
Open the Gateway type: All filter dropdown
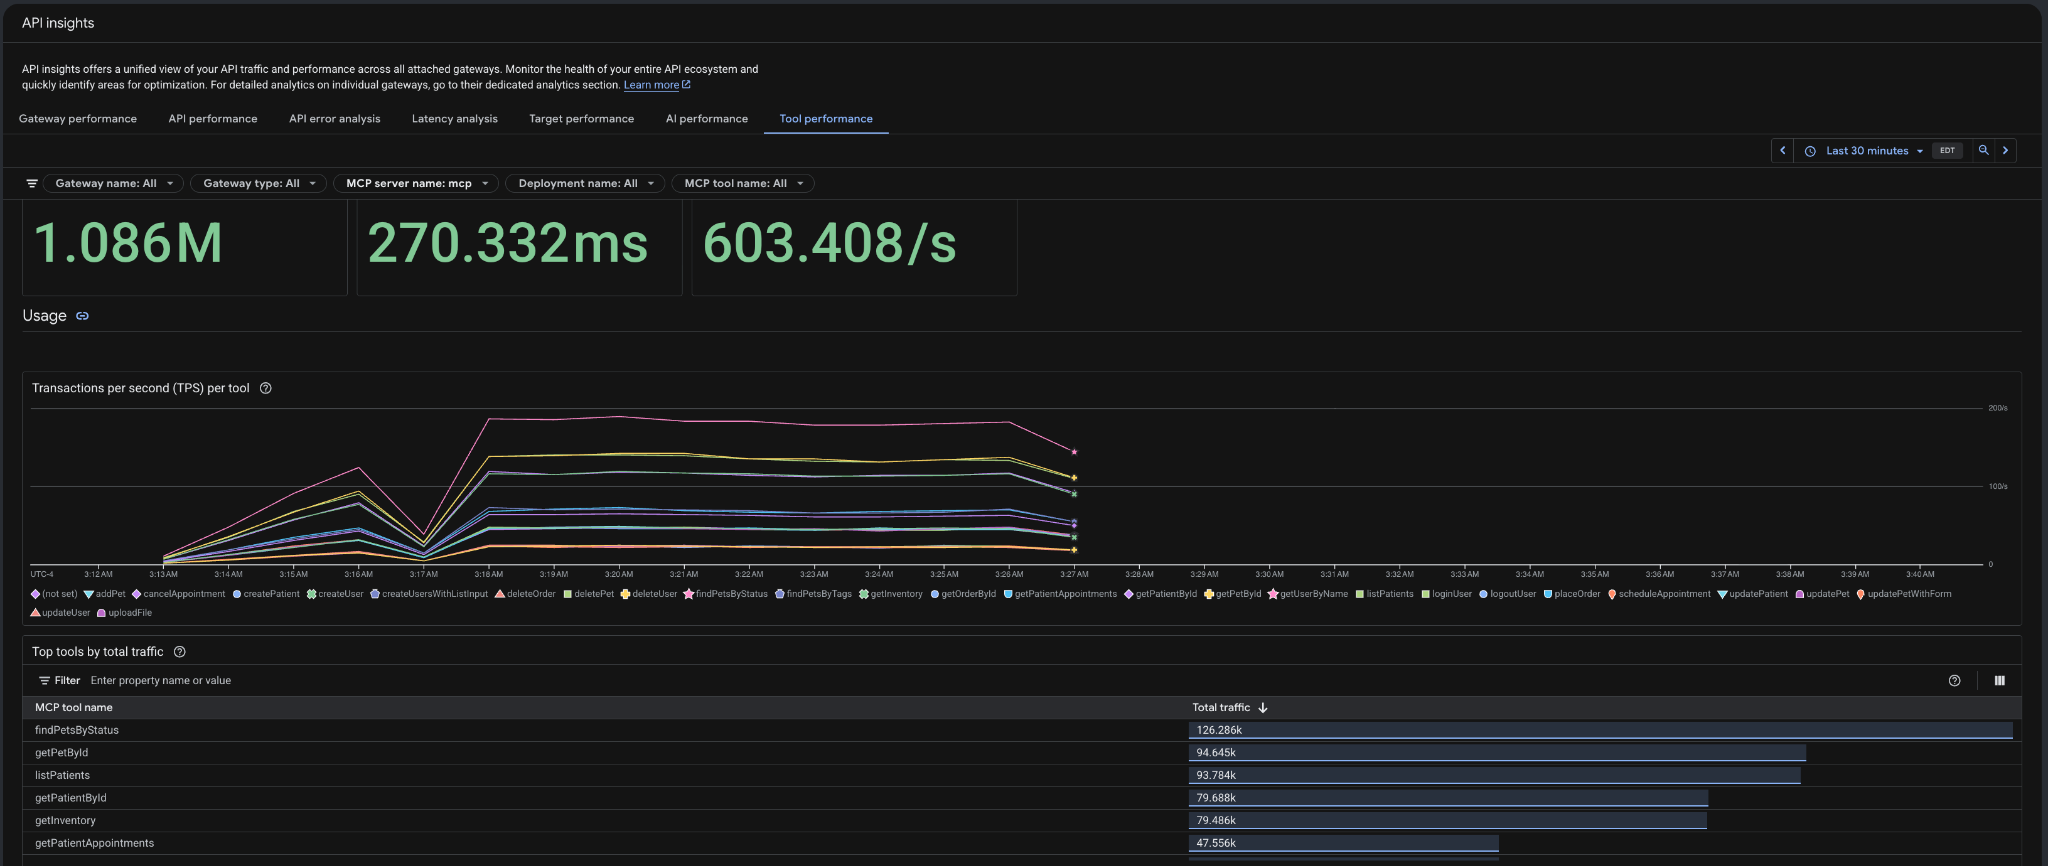click(x=259, y=184)
